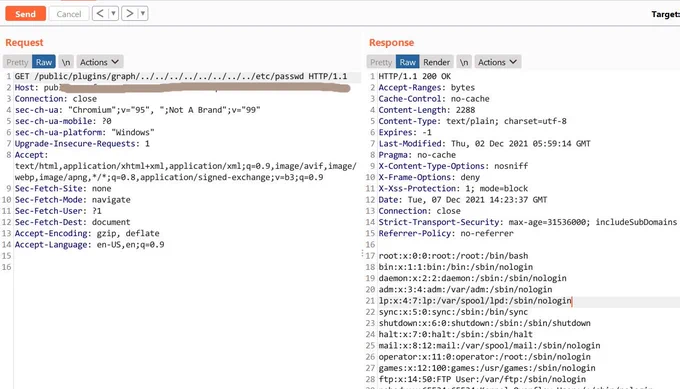The height and width of the screenshot is (389, 680).
Task: Click the 'HTTP/1.1 200 OK' status line
Action: [x=415, y=76]
